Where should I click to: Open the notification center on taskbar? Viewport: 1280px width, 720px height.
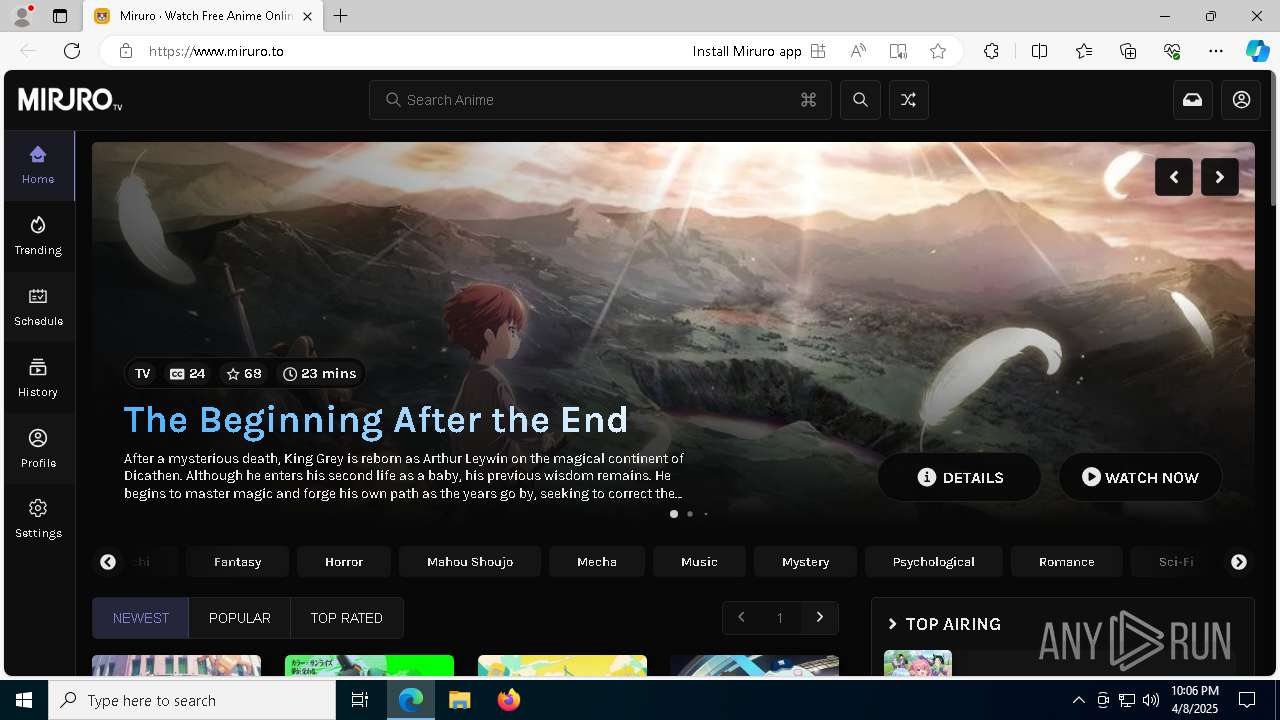tap(1247, 700)
